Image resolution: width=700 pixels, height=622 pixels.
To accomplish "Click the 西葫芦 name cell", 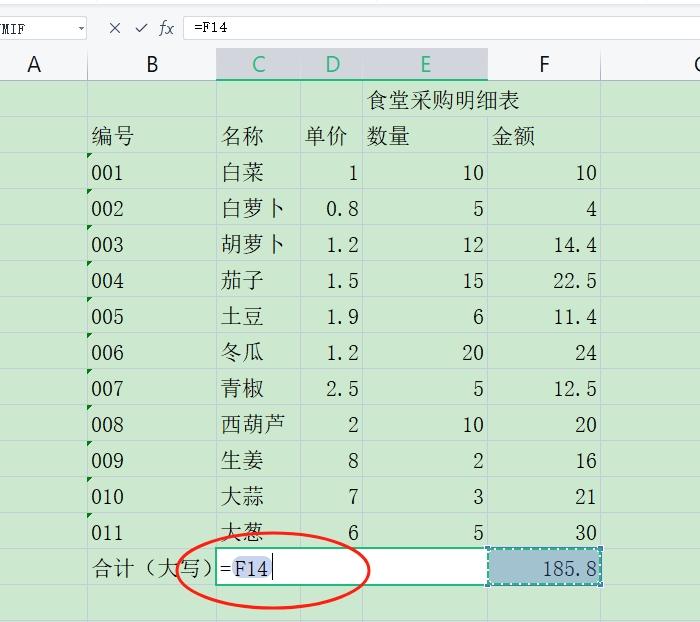I will (258, 424).
